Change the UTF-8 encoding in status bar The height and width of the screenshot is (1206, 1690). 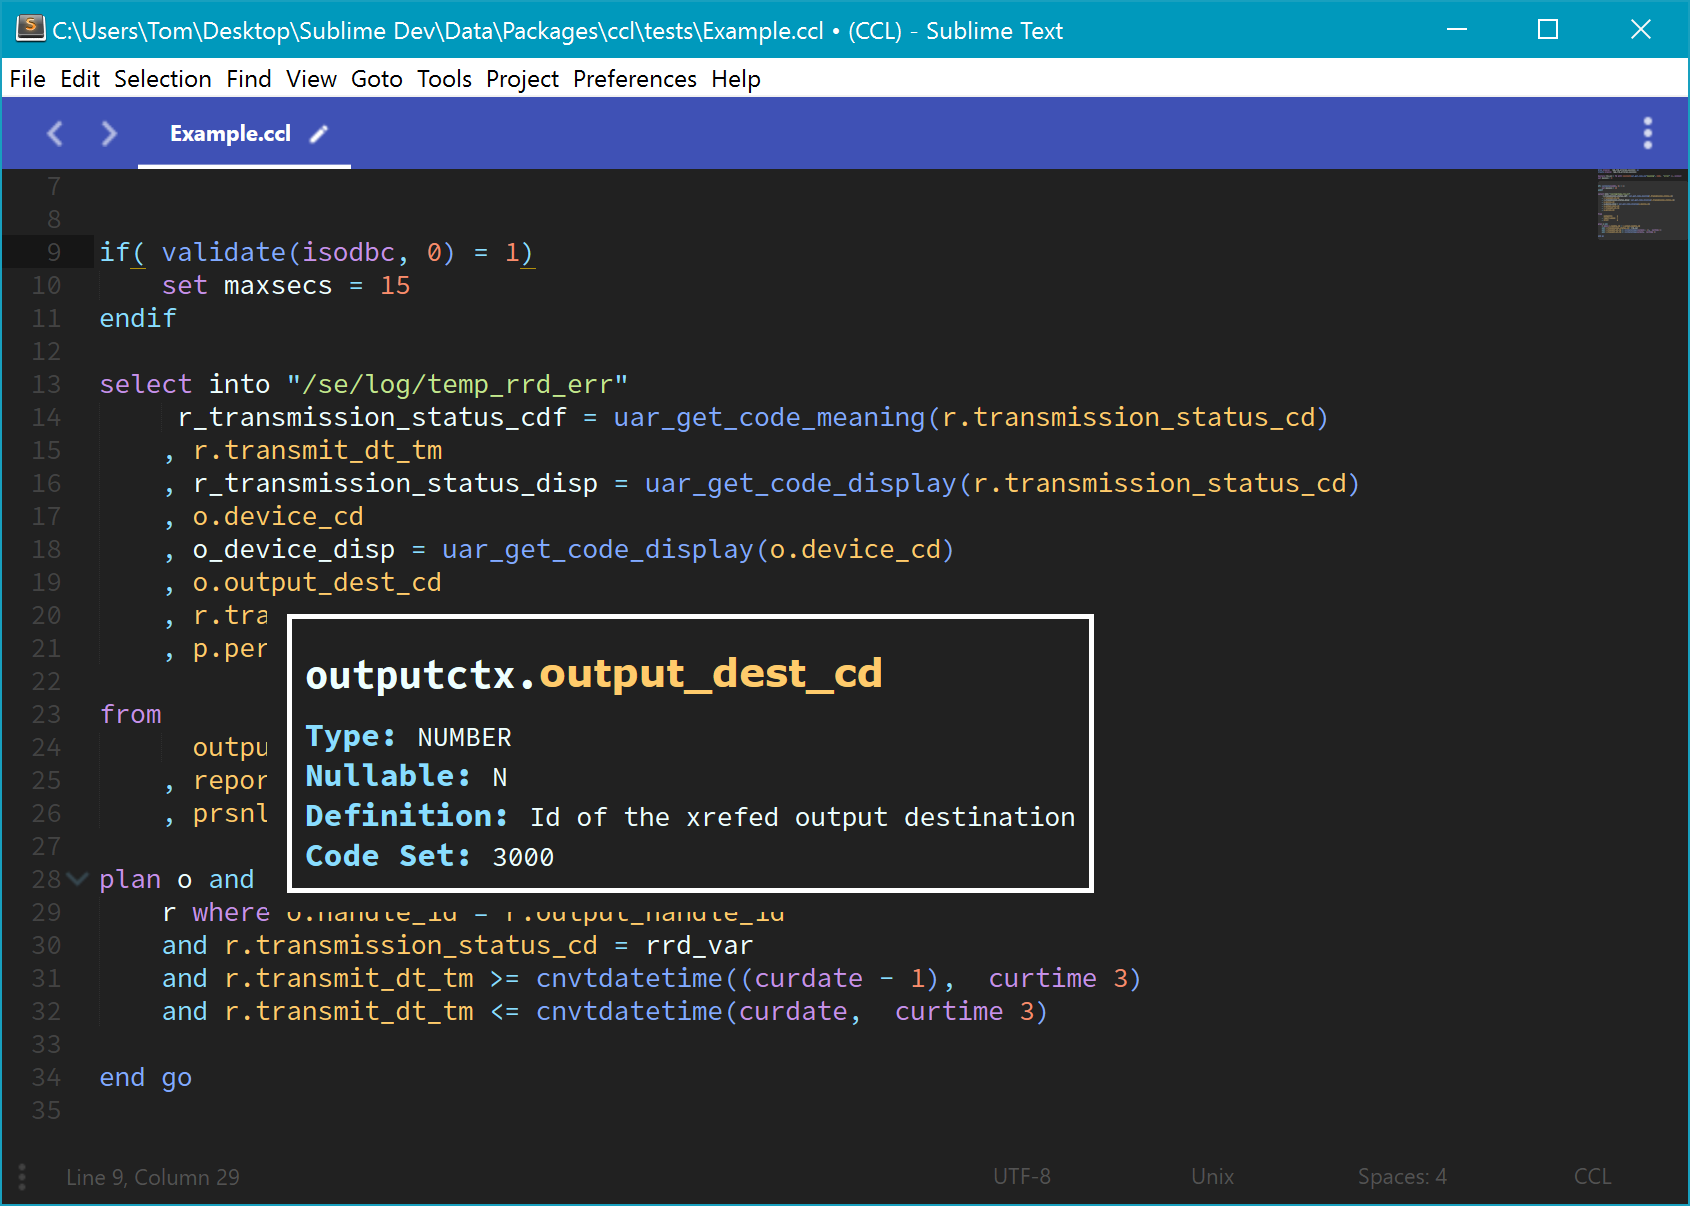[1022, 1177]
